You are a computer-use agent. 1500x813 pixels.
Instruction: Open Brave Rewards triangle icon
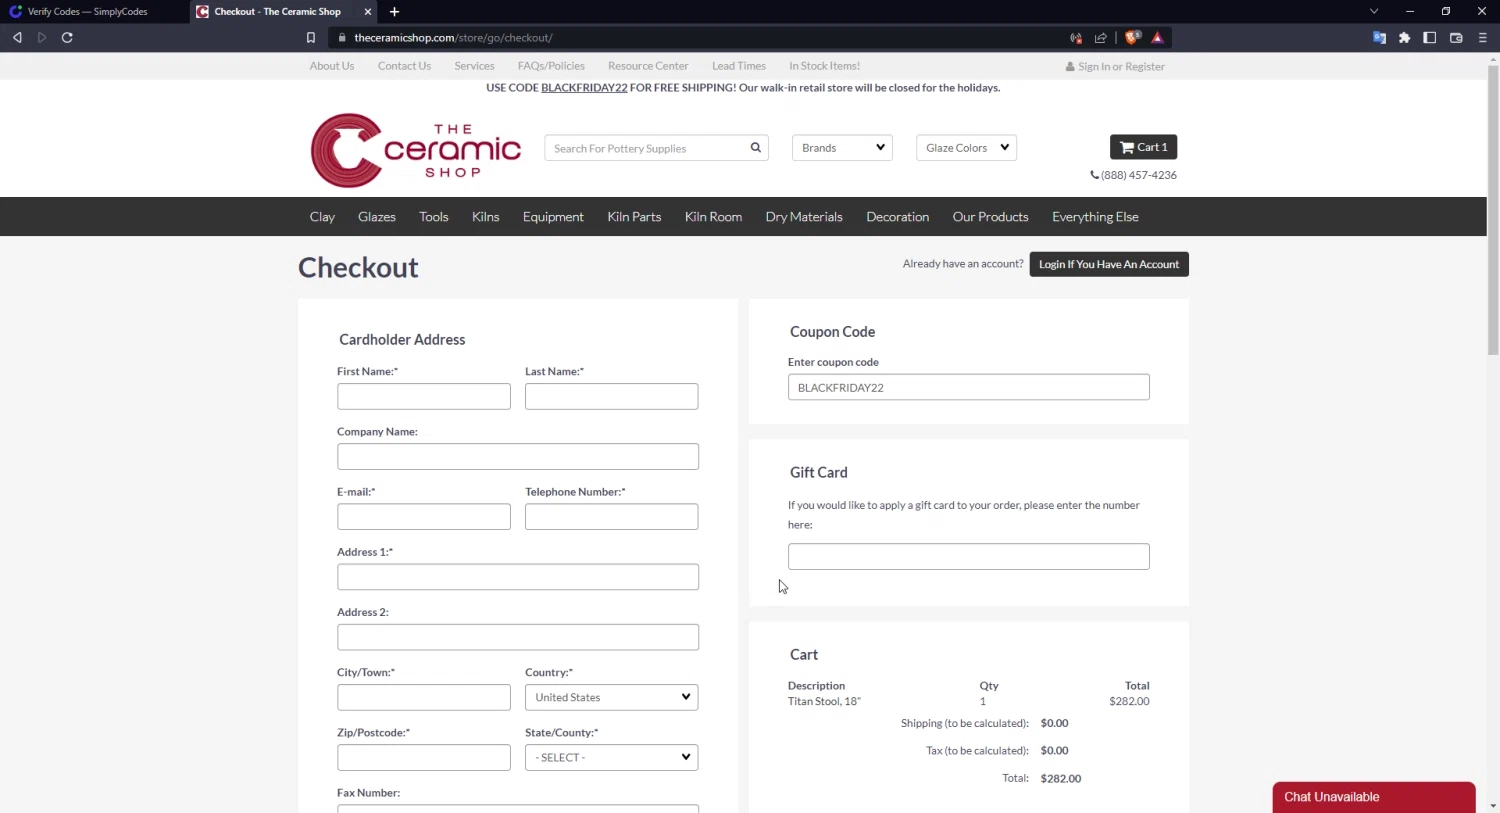(x=1157, y=38)
